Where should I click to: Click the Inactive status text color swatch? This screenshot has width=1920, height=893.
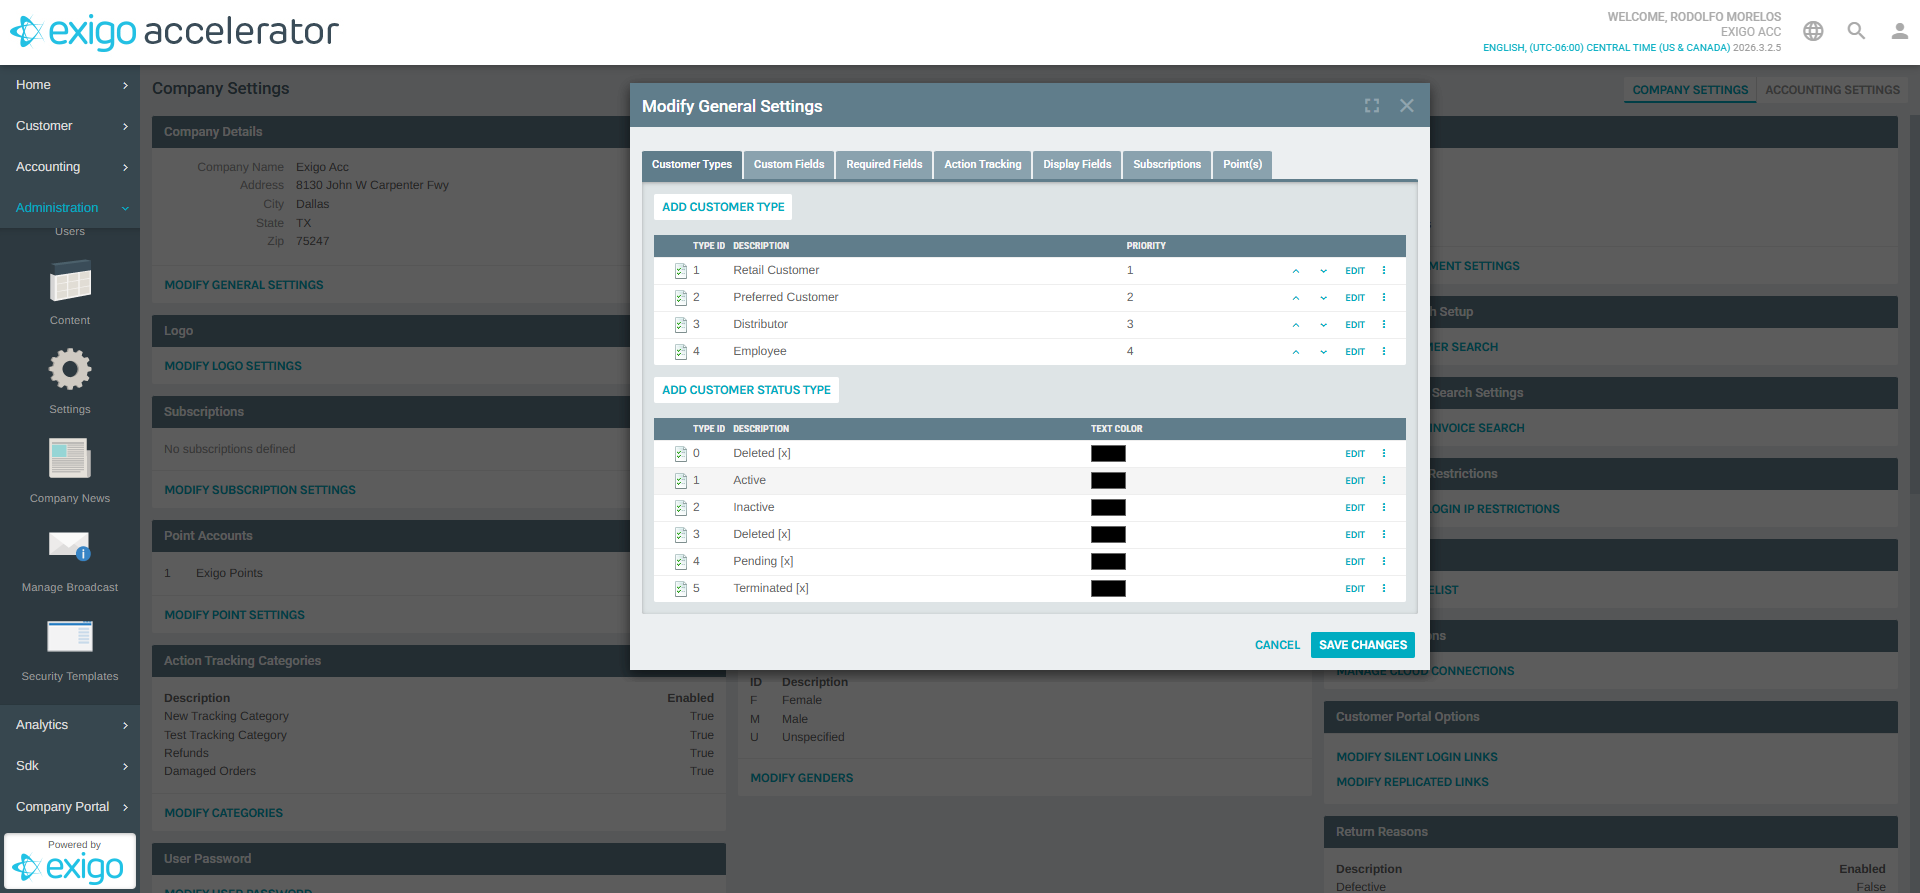coord(1108,508)
